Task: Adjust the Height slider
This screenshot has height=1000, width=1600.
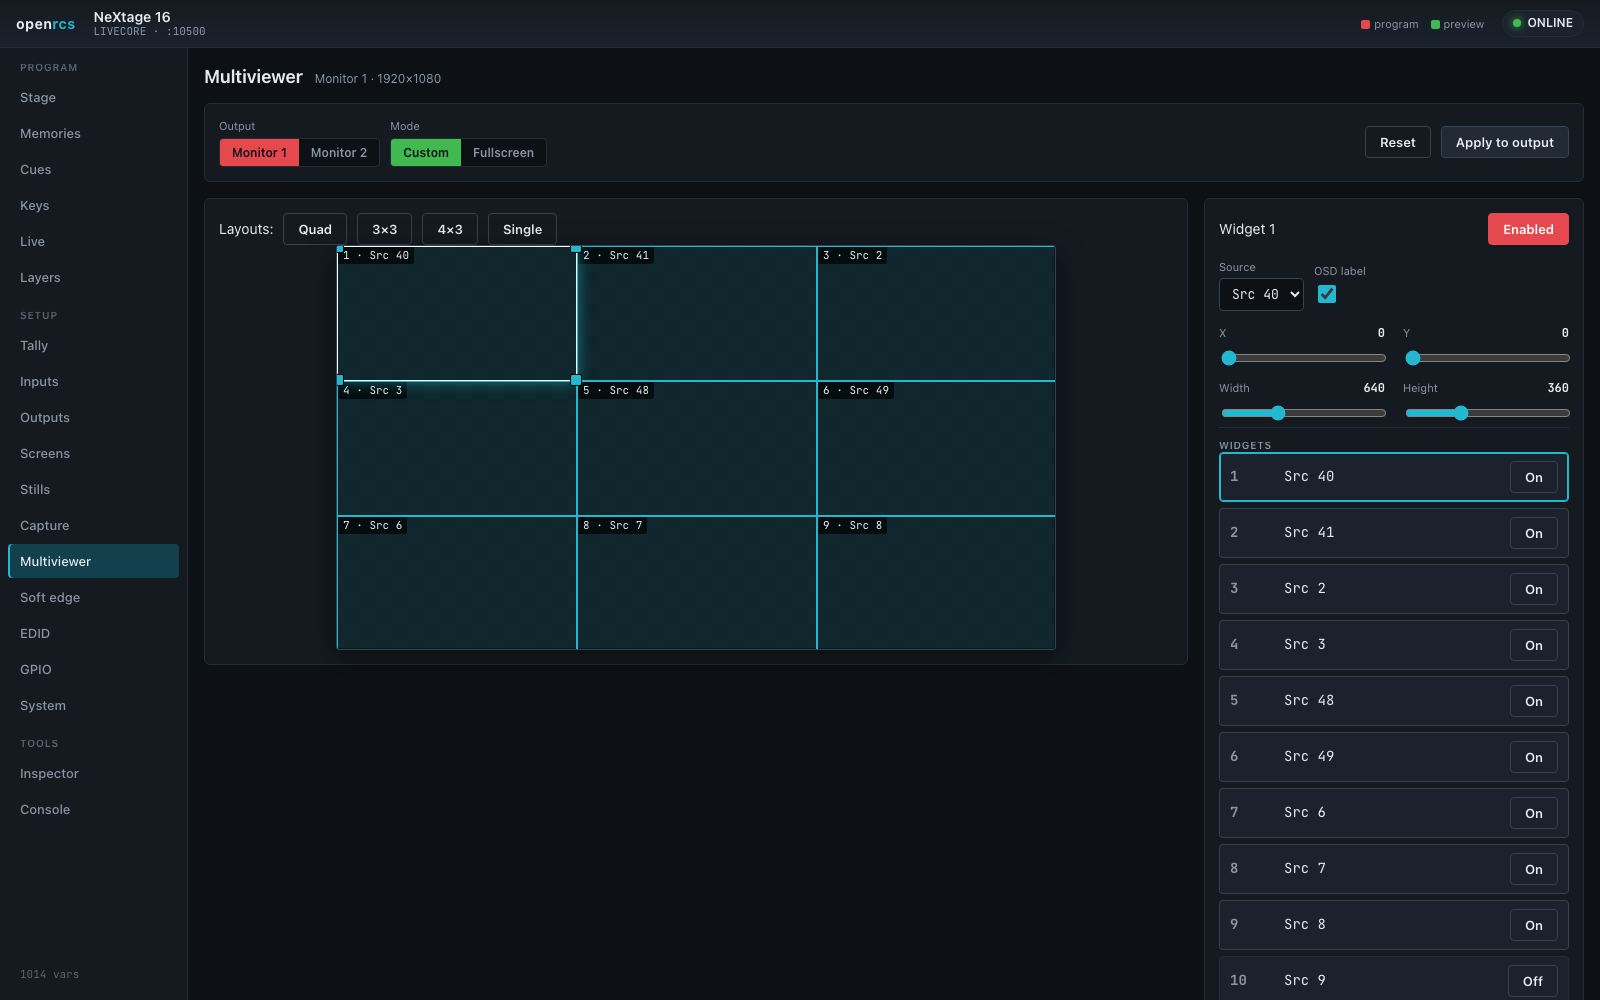Action: point(1487,413)
